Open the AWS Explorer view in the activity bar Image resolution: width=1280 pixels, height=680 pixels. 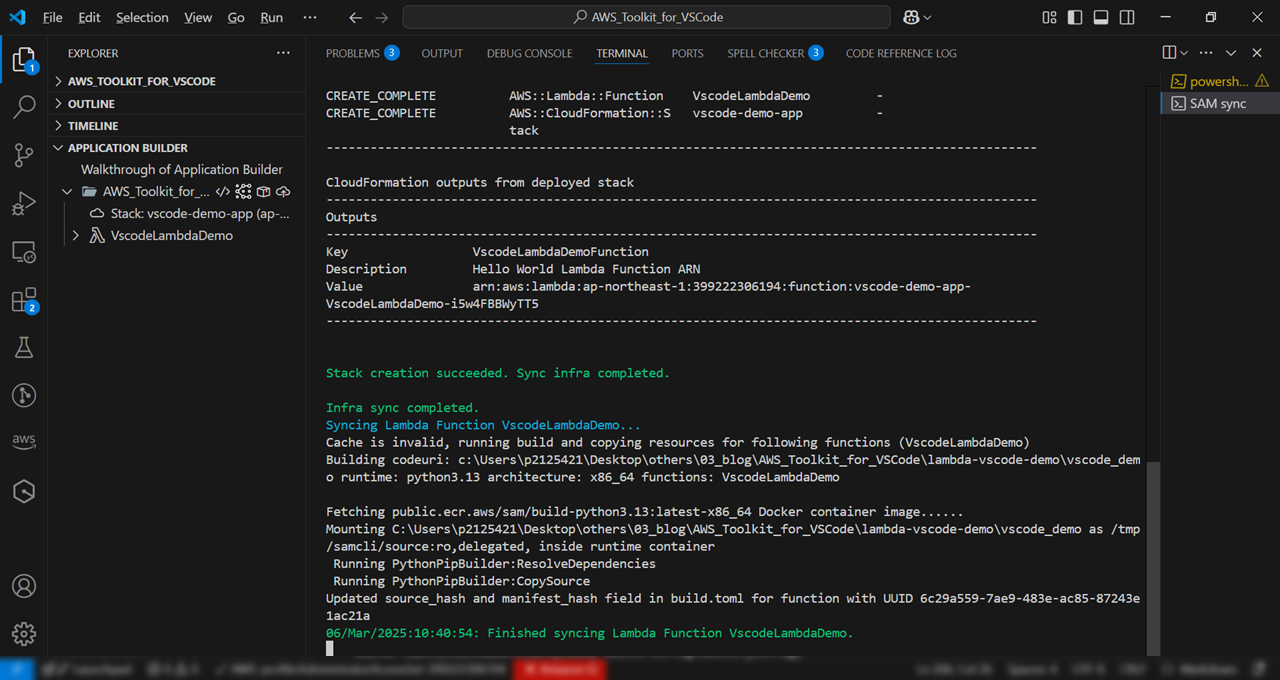click(x=24, y=440)
